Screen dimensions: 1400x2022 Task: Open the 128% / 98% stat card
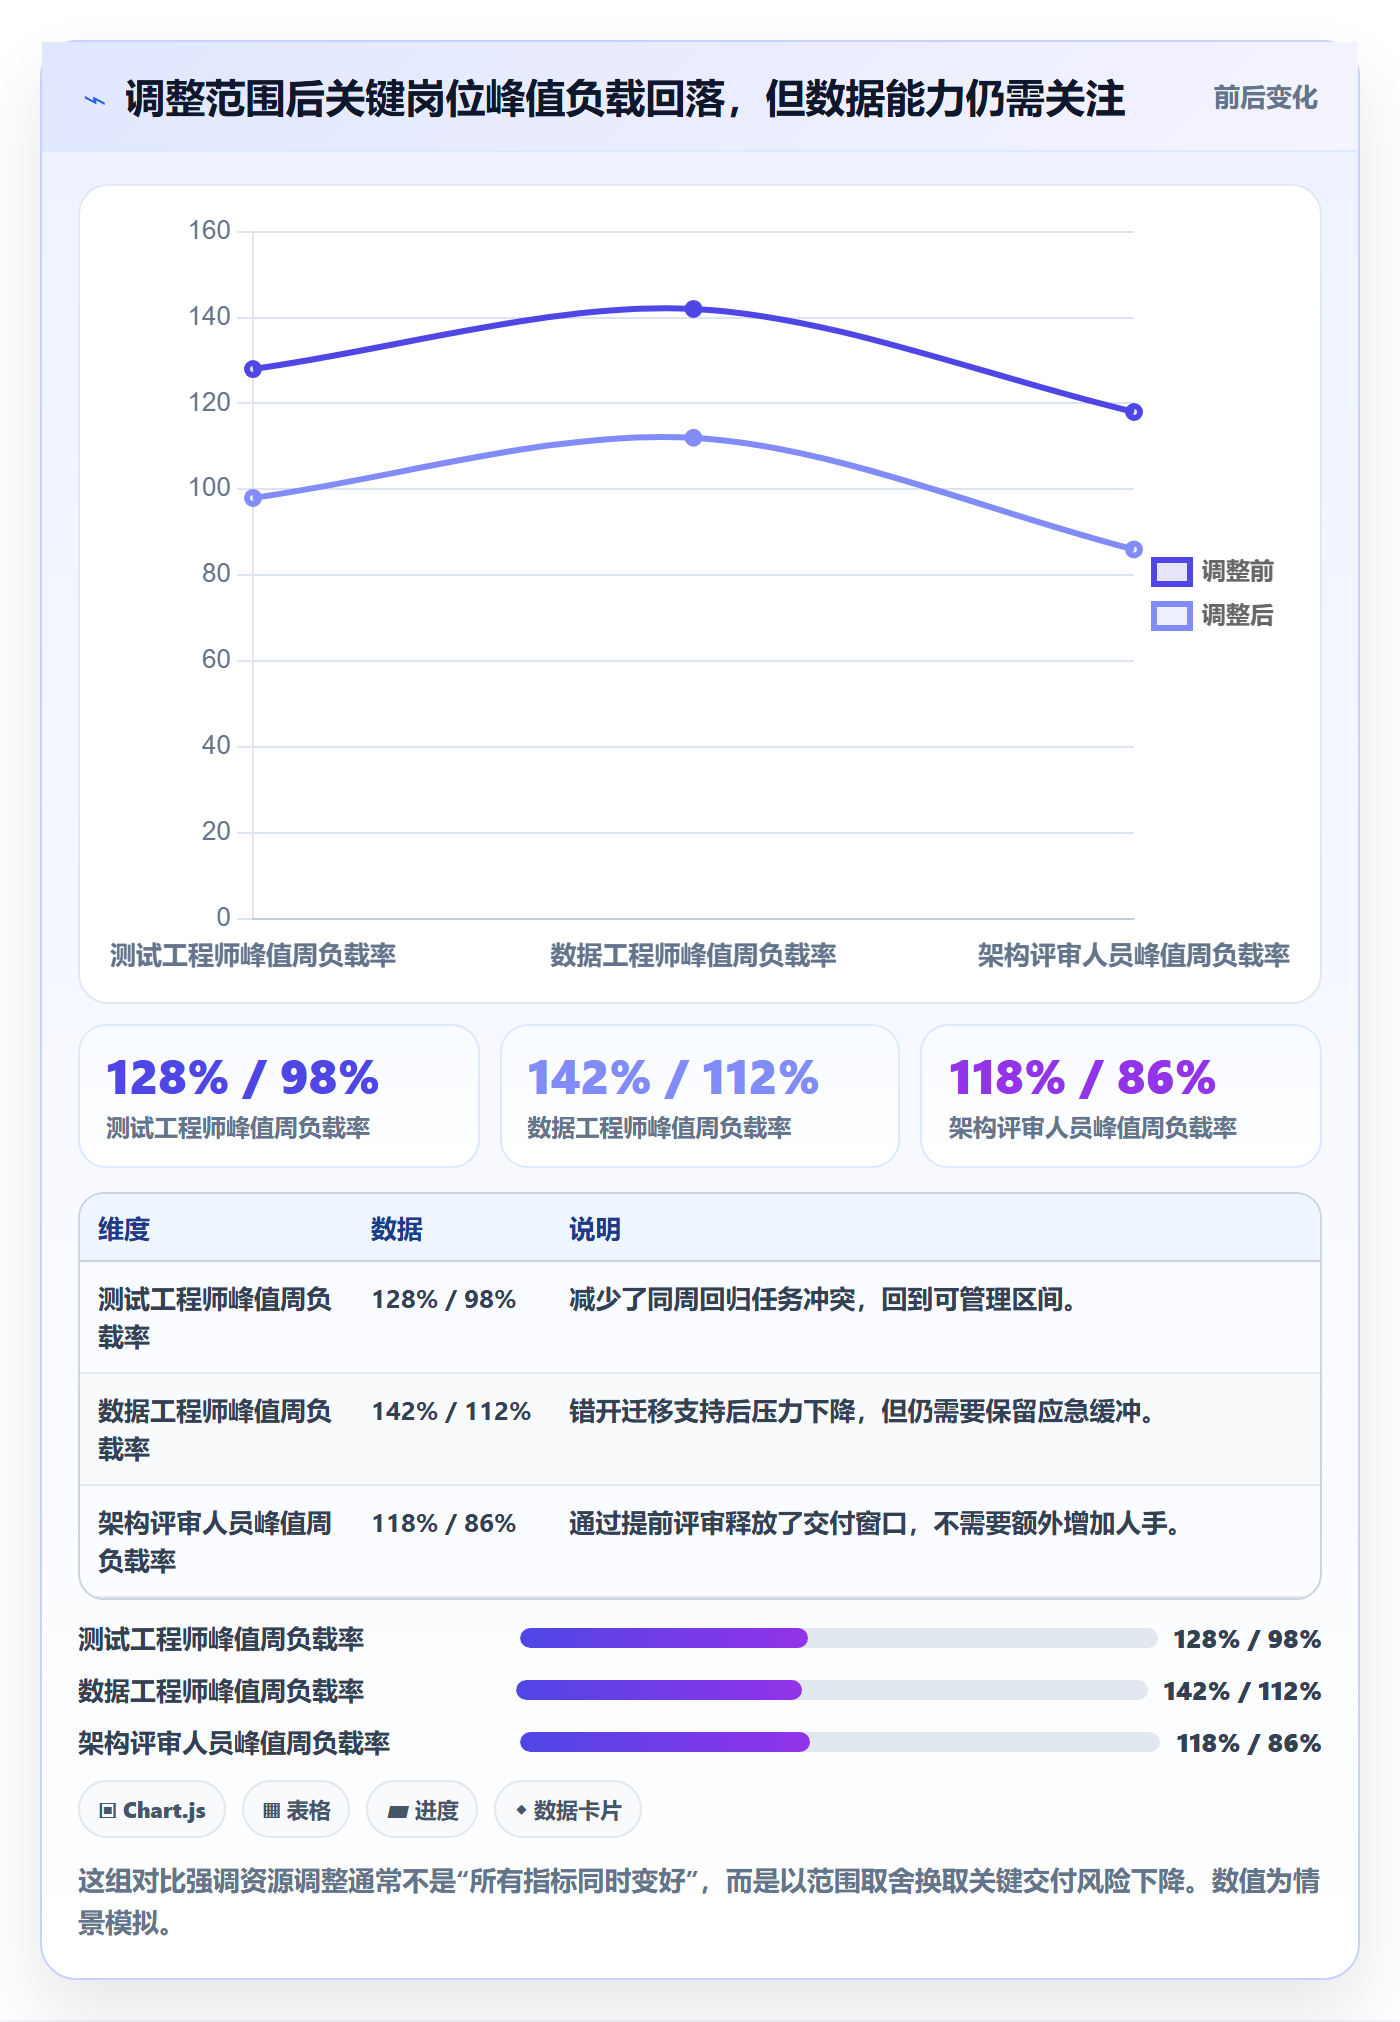click(x=279, y=1096)
